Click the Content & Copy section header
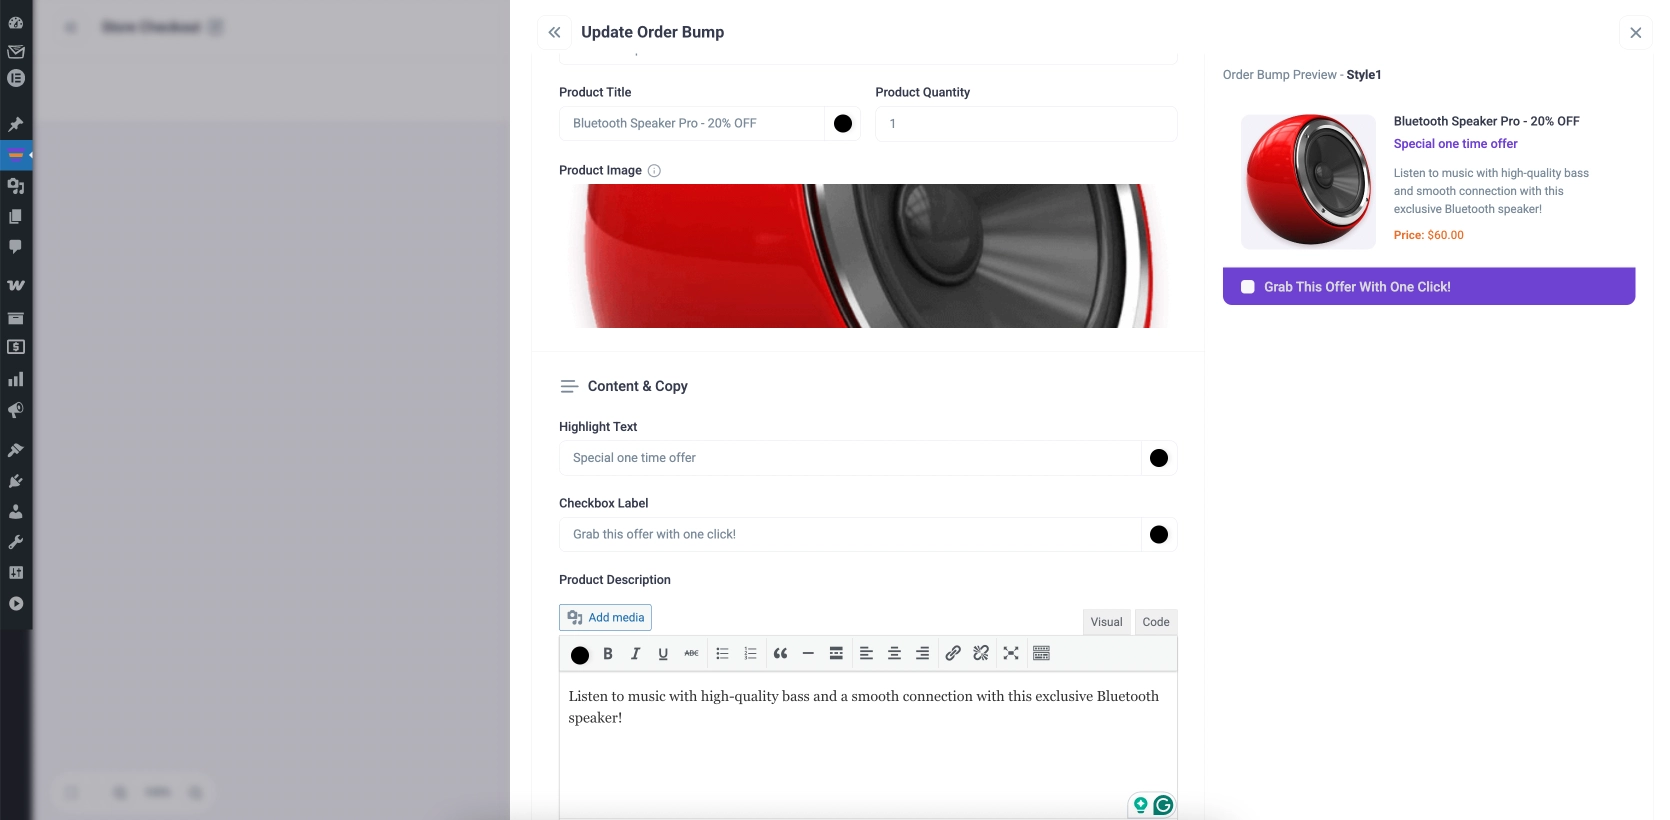The height and width of the screenshot is (820, 1670). pos(637,386)
